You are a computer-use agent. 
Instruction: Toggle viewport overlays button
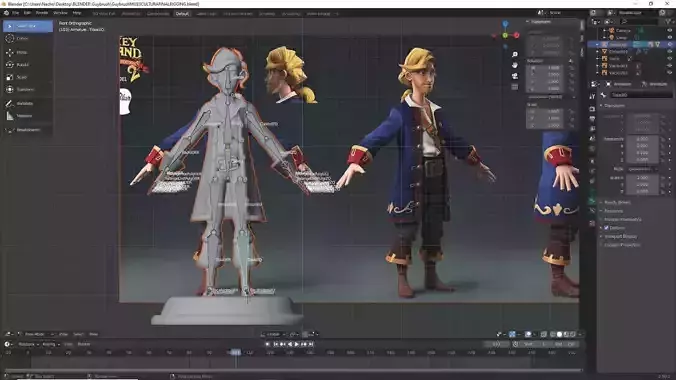tap(529, 334)
